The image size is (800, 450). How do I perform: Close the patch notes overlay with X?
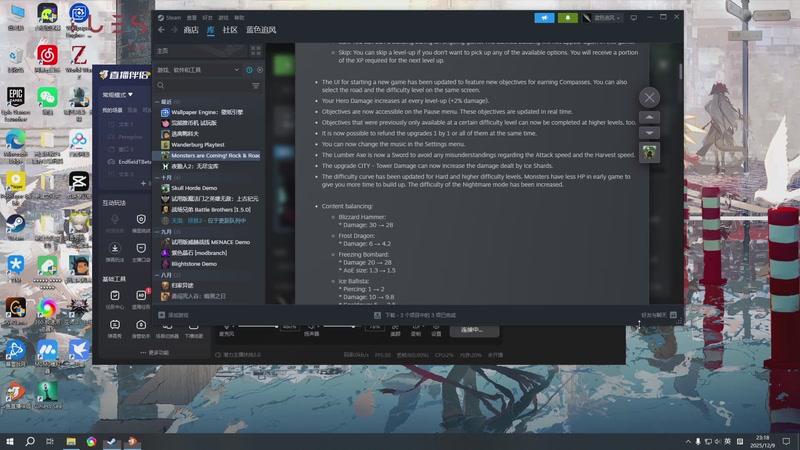click(649, 97)
